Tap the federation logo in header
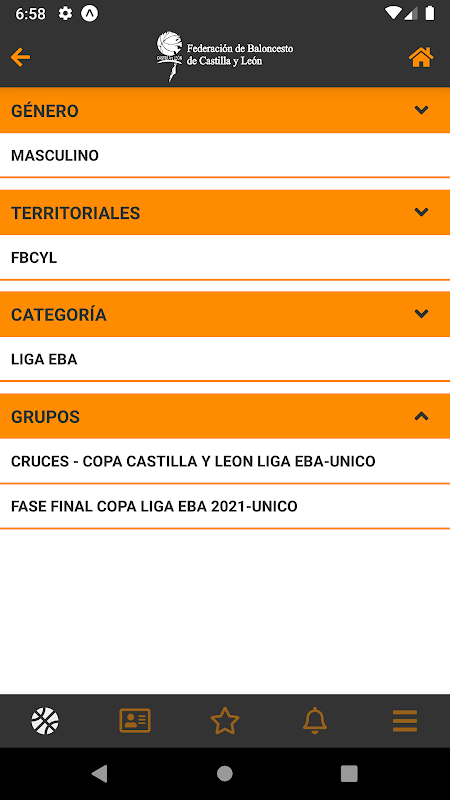Viewport: 450px width, 800px height. coord(225,57)
